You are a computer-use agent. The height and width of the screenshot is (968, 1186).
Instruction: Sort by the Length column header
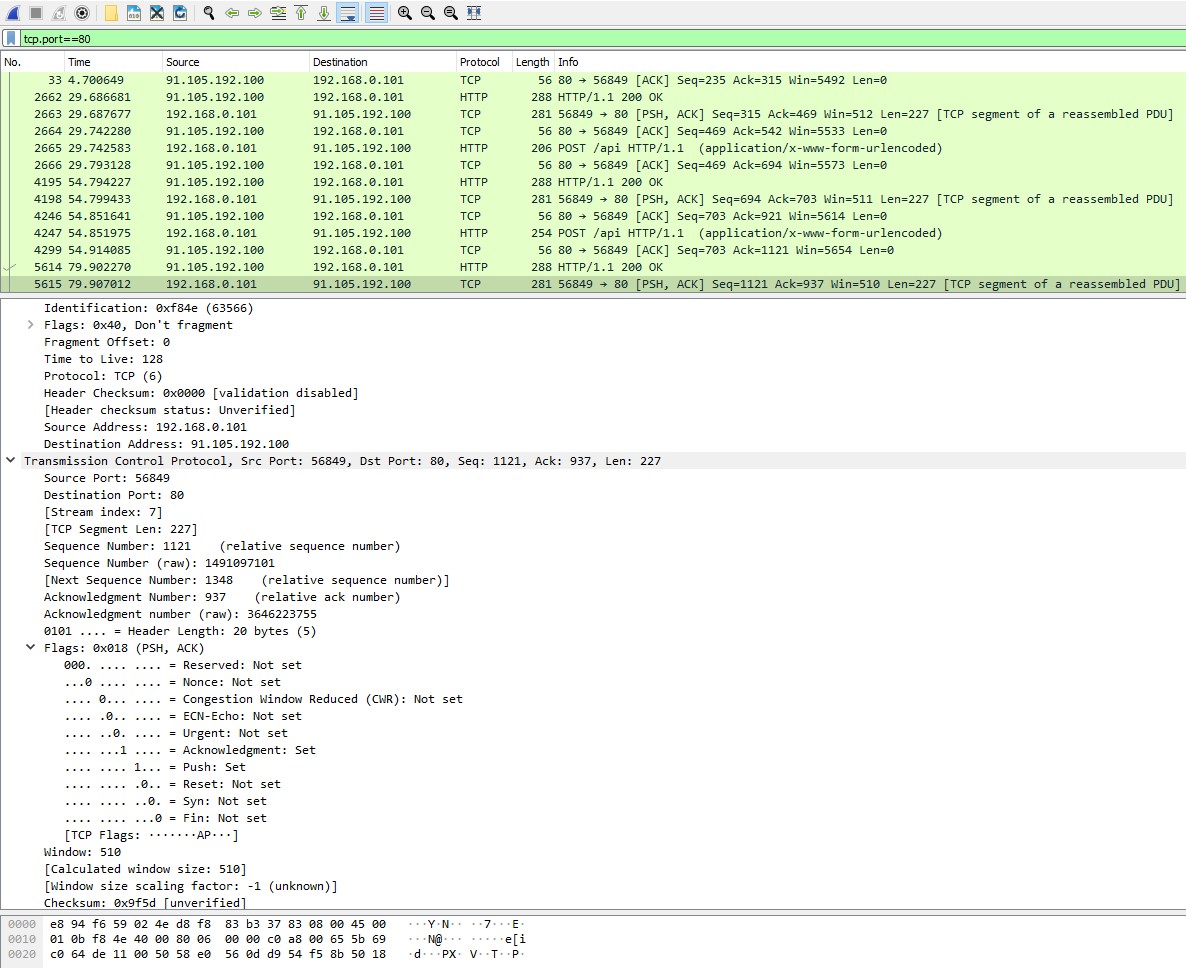[x=532, y=62]
